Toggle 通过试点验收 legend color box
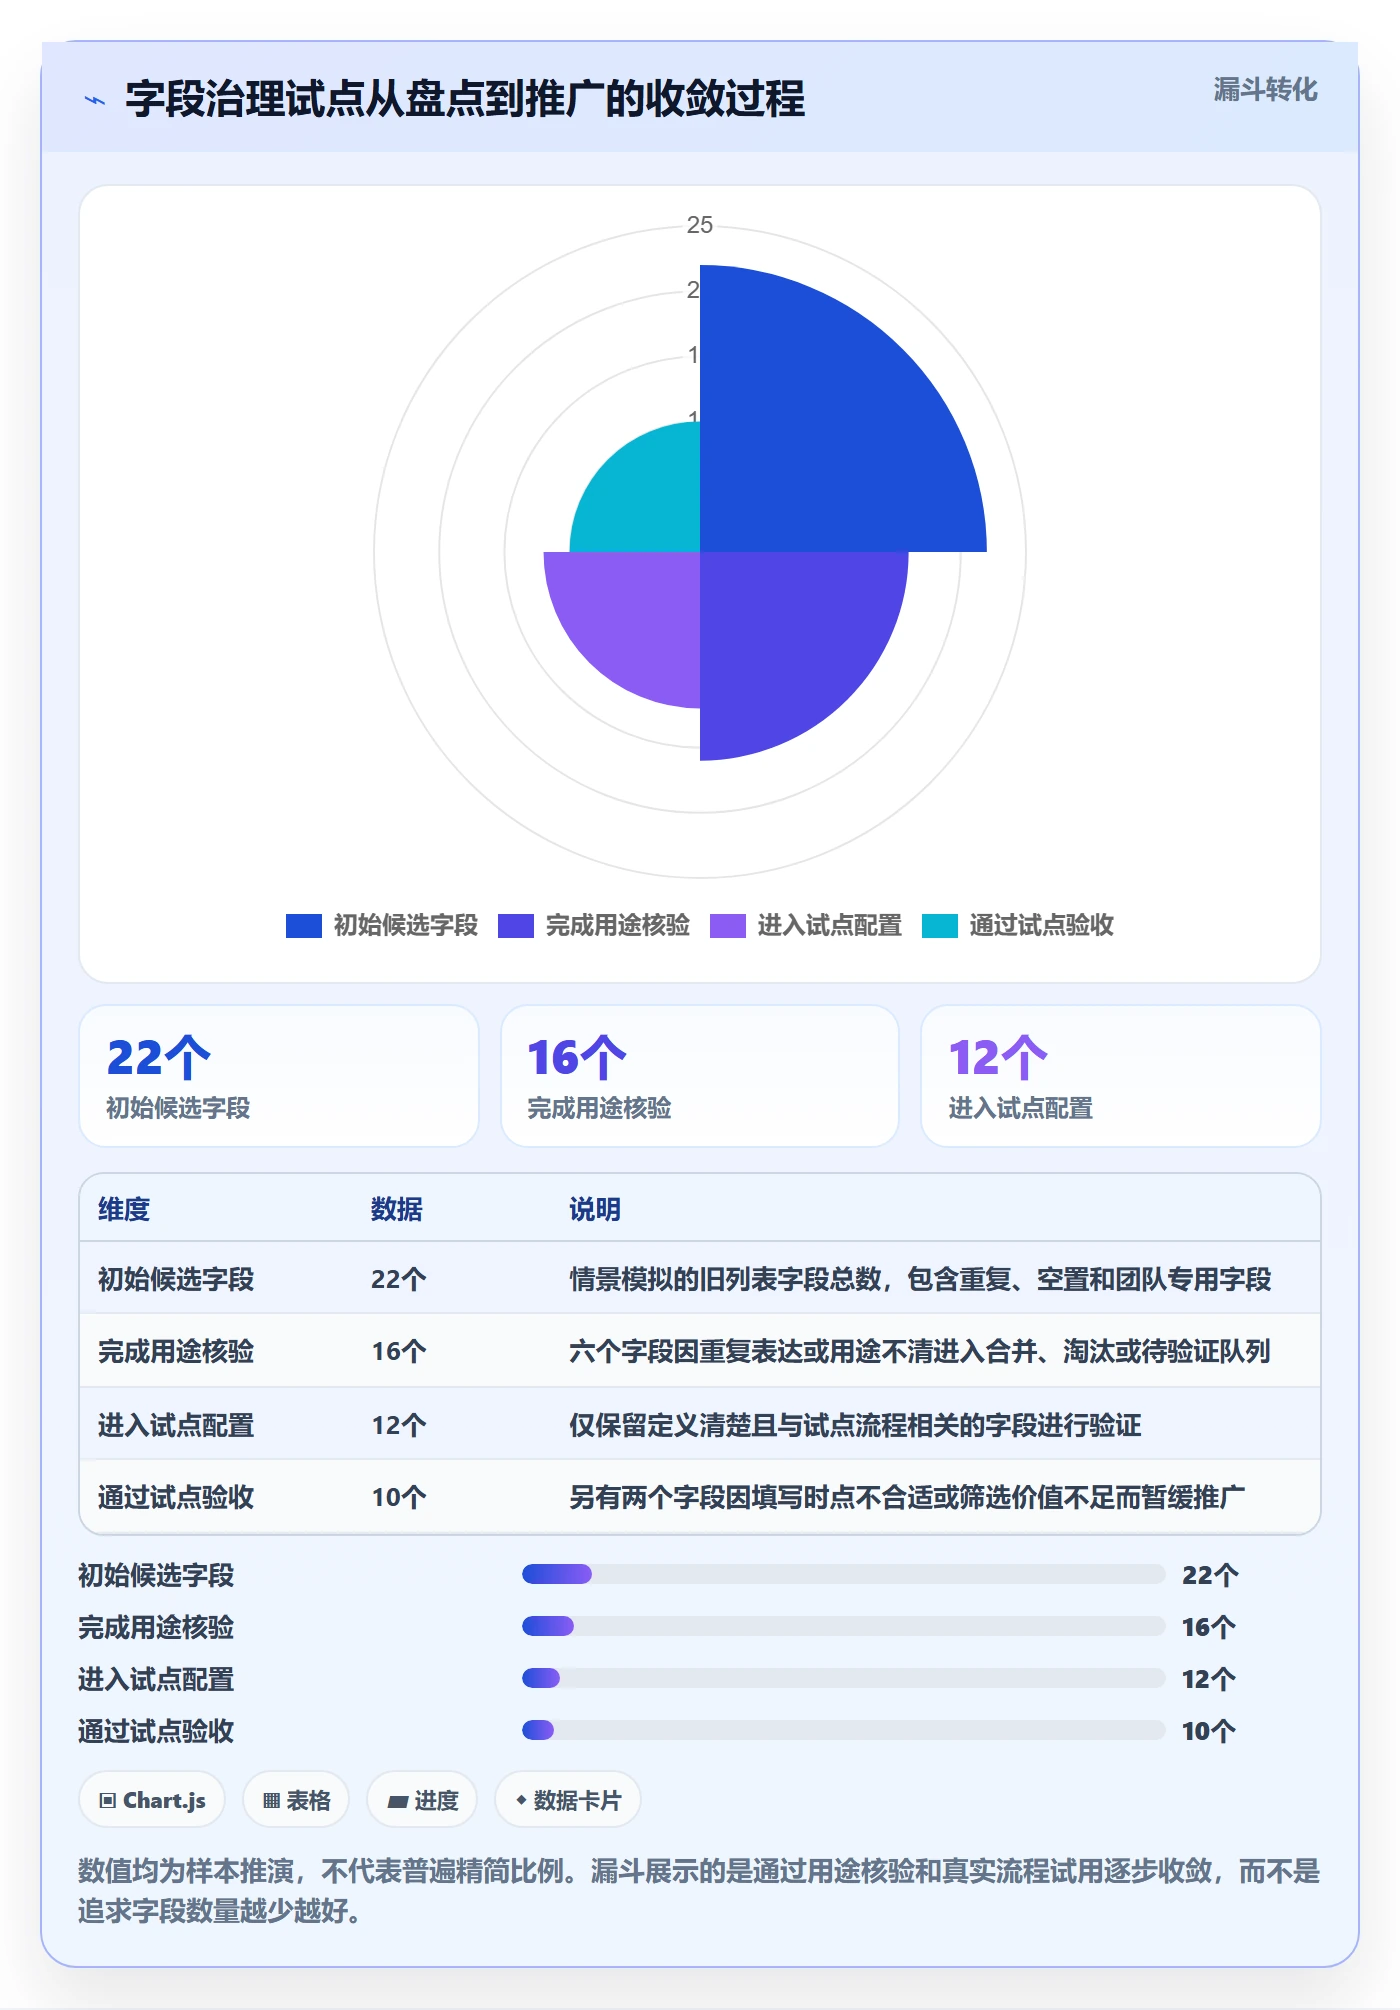This screenshot has height=2010, width=1400. coord(939,926)
